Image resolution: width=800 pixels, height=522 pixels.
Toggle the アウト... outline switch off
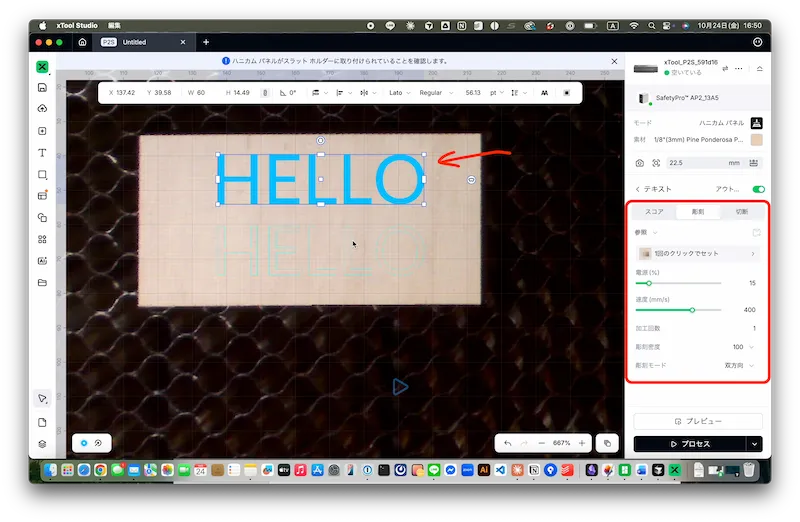(x=758, y=189)
